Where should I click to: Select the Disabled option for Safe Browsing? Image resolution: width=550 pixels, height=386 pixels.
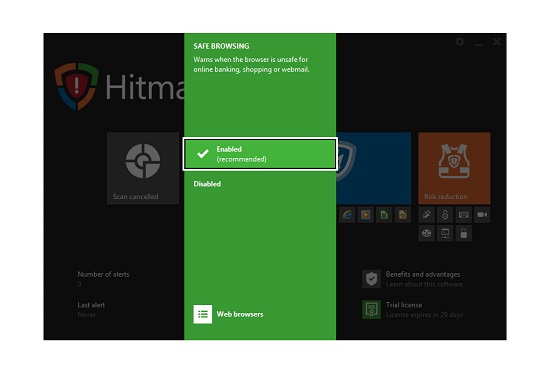pos(207,184)
